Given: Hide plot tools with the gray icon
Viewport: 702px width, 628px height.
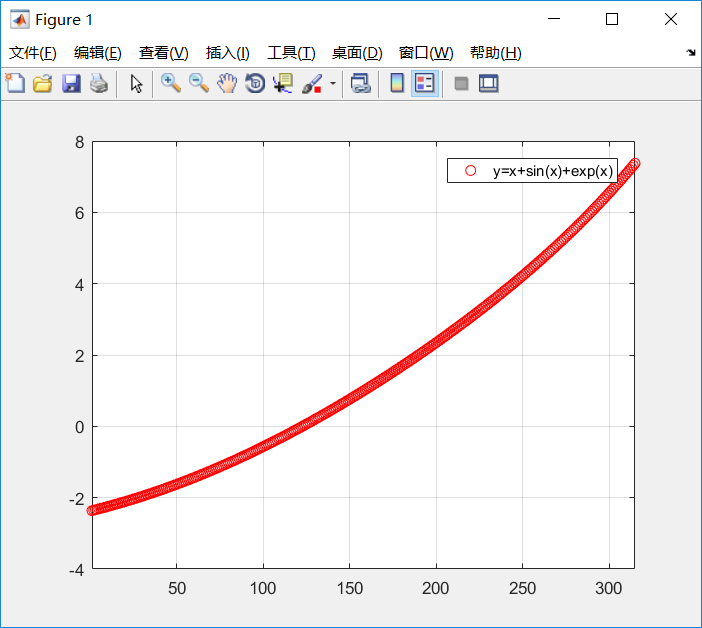Looking at the screenshot, I should (461, 83).
